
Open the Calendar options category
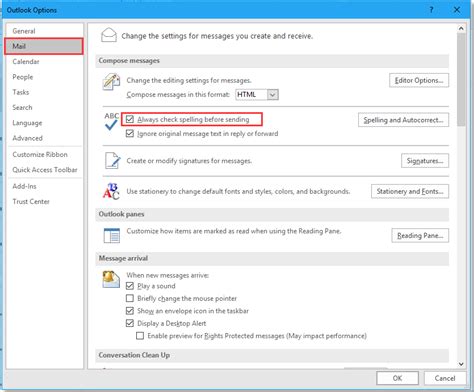44,62
